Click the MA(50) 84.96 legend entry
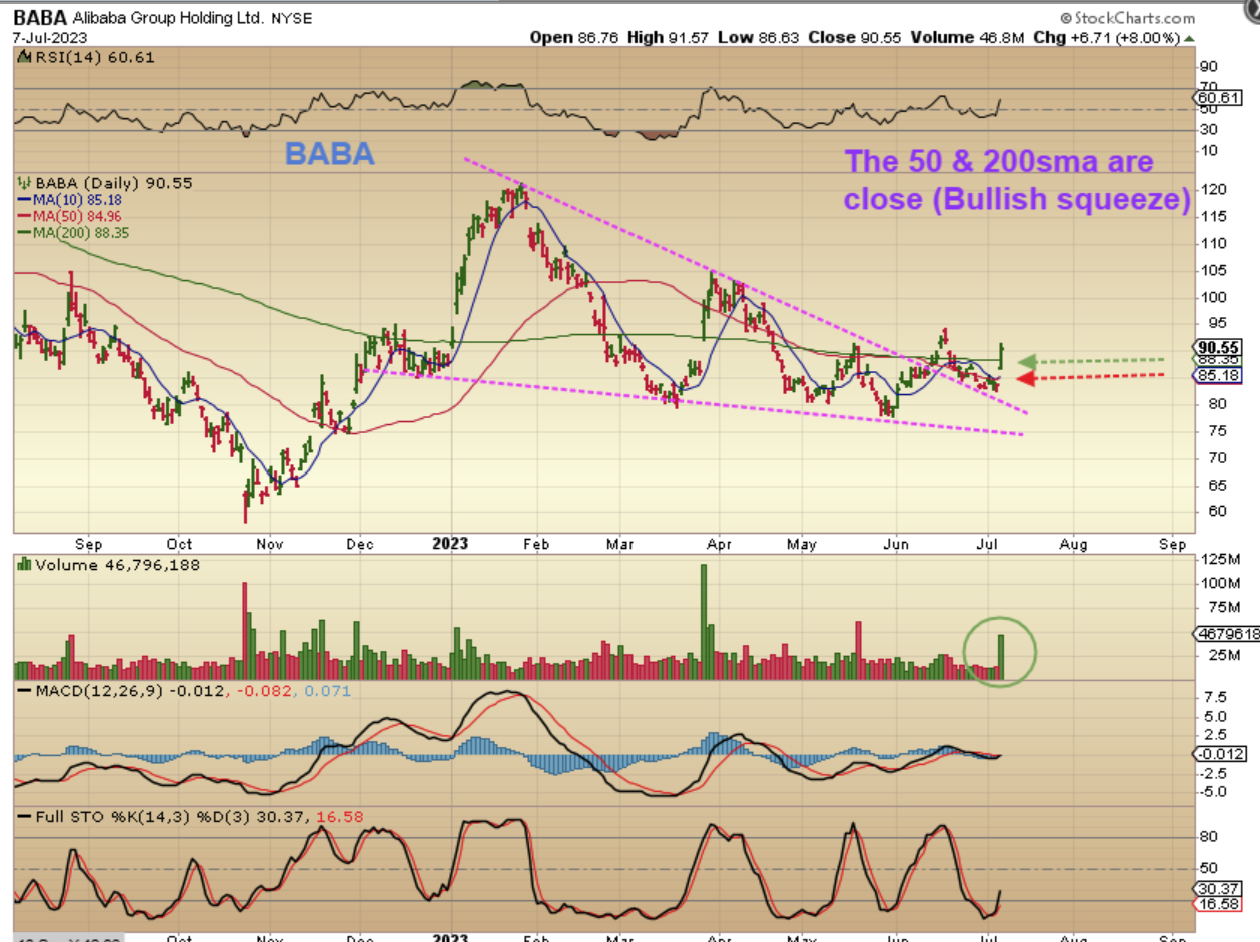Screen dimensions: 1260x942 pos(77,216)
